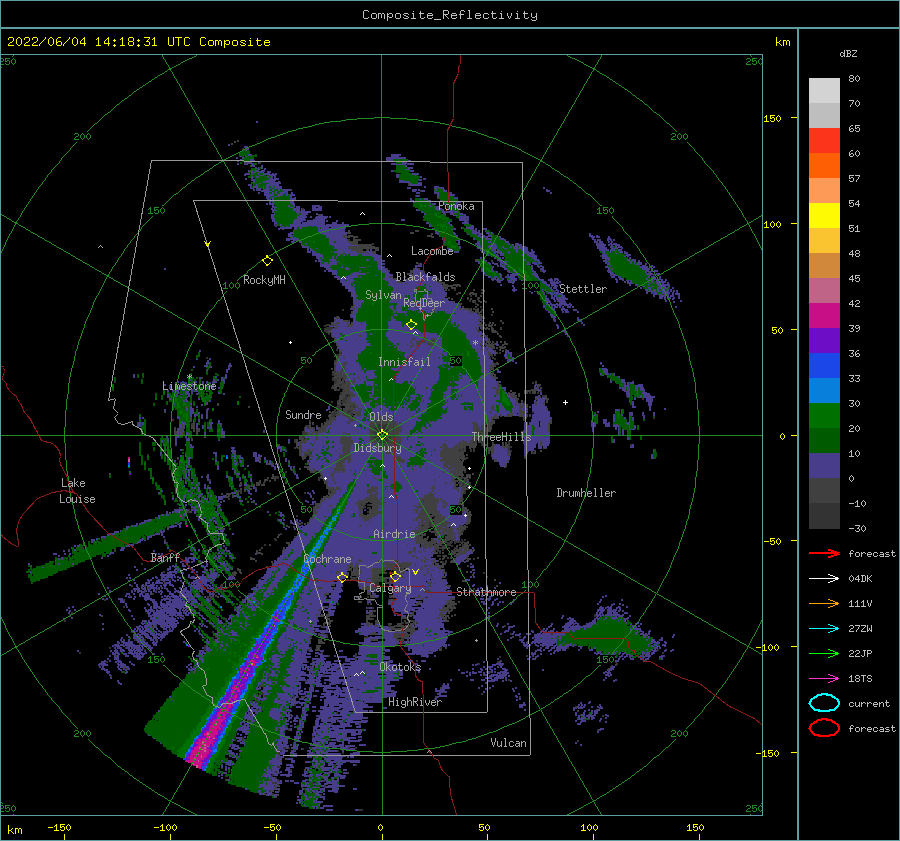Viewport: 900px width, 841px height.
Task: Click the Okotoks city label
Action: 400,667
